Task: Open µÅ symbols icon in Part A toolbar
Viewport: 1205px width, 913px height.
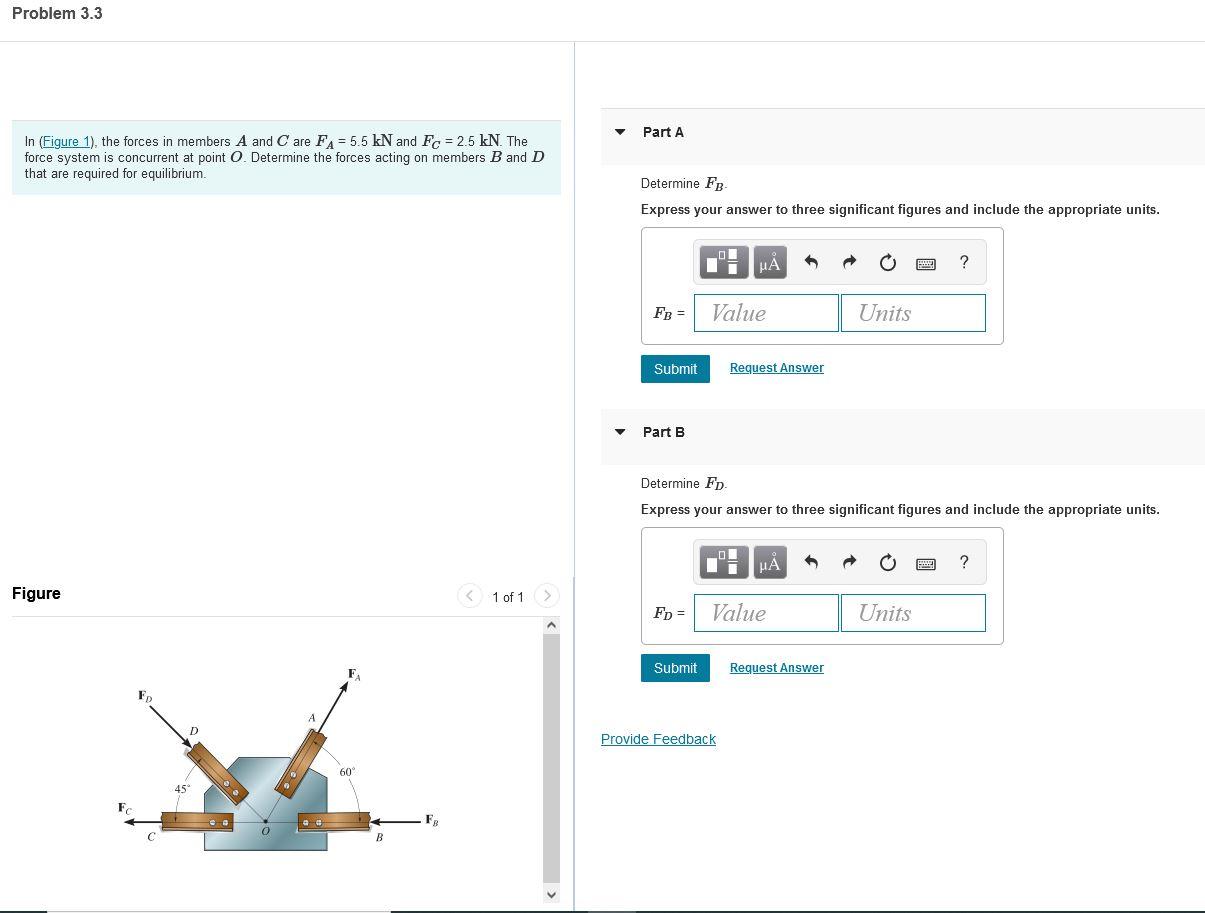Action: point(770,262)
